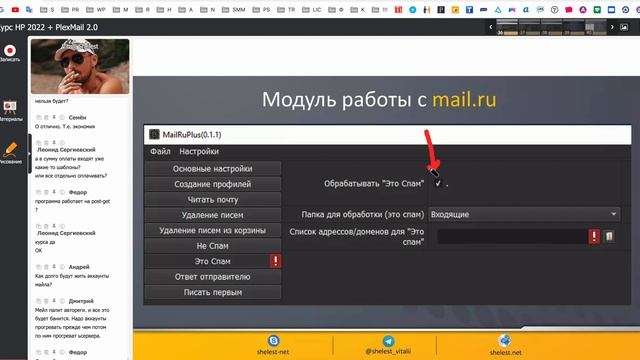
Task: Toggle the Обрабатывать "Это Спам" checkbox
Action: (x=438, y=184)
